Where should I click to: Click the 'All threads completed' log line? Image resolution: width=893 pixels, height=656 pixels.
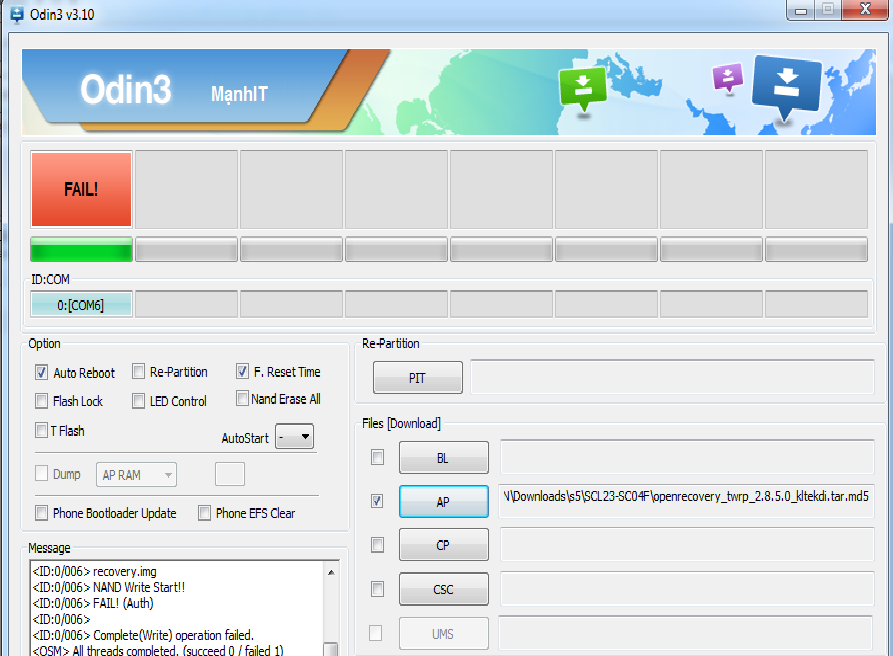pos(158,650)
